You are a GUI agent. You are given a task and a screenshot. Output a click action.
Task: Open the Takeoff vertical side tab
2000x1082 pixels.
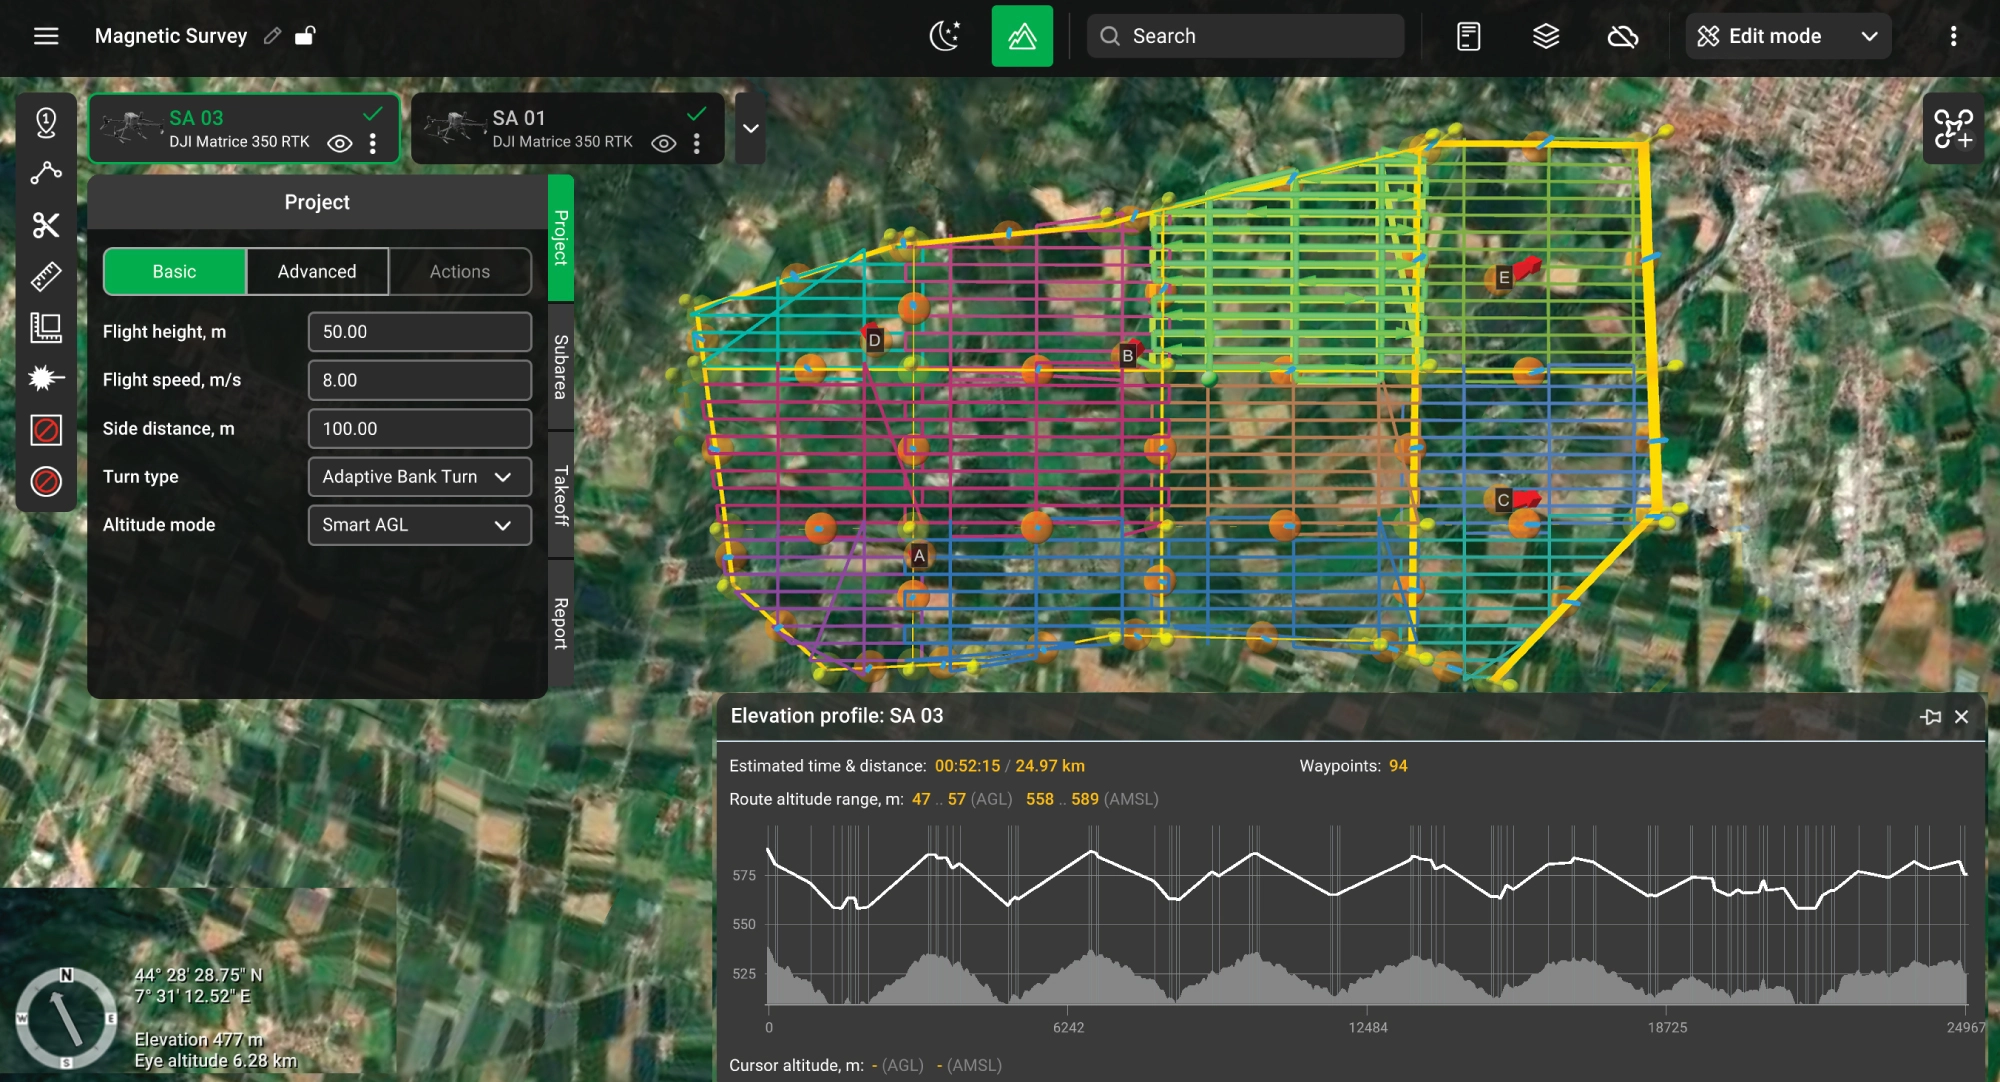561,495
